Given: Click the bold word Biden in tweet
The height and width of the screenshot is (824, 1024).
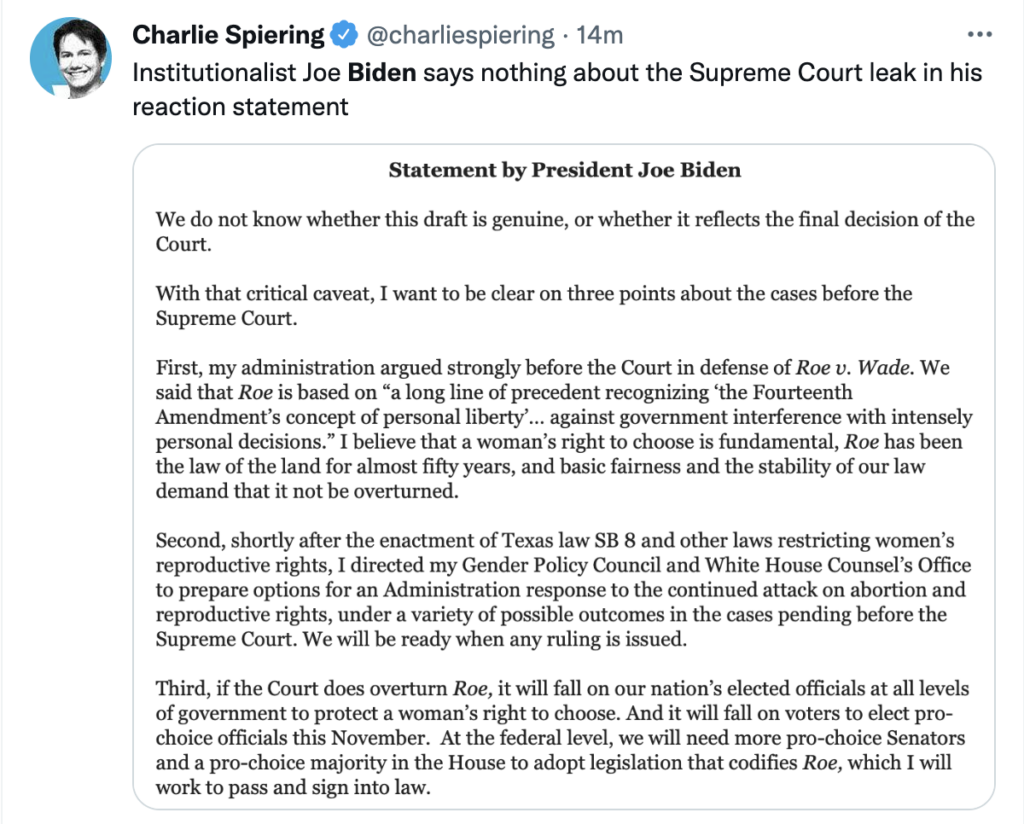Looking at the screenshot, I should tap(381, 73).
